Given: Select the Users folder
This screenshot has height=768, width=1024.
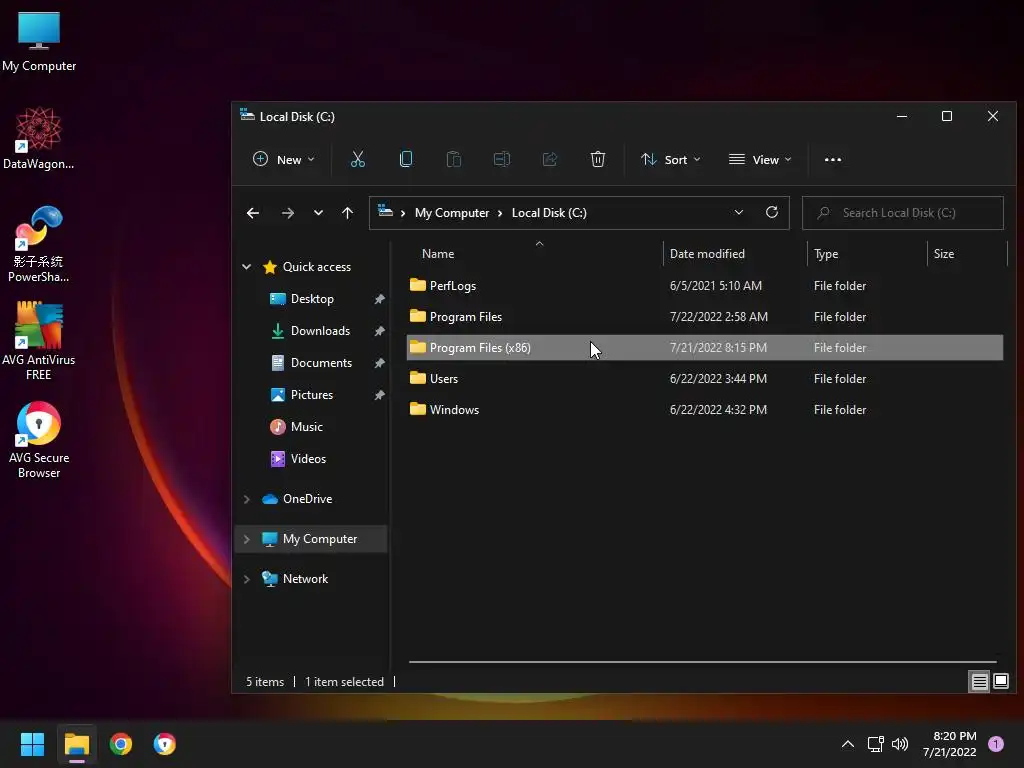Looking at the screenshot, I should pos(705,379).
